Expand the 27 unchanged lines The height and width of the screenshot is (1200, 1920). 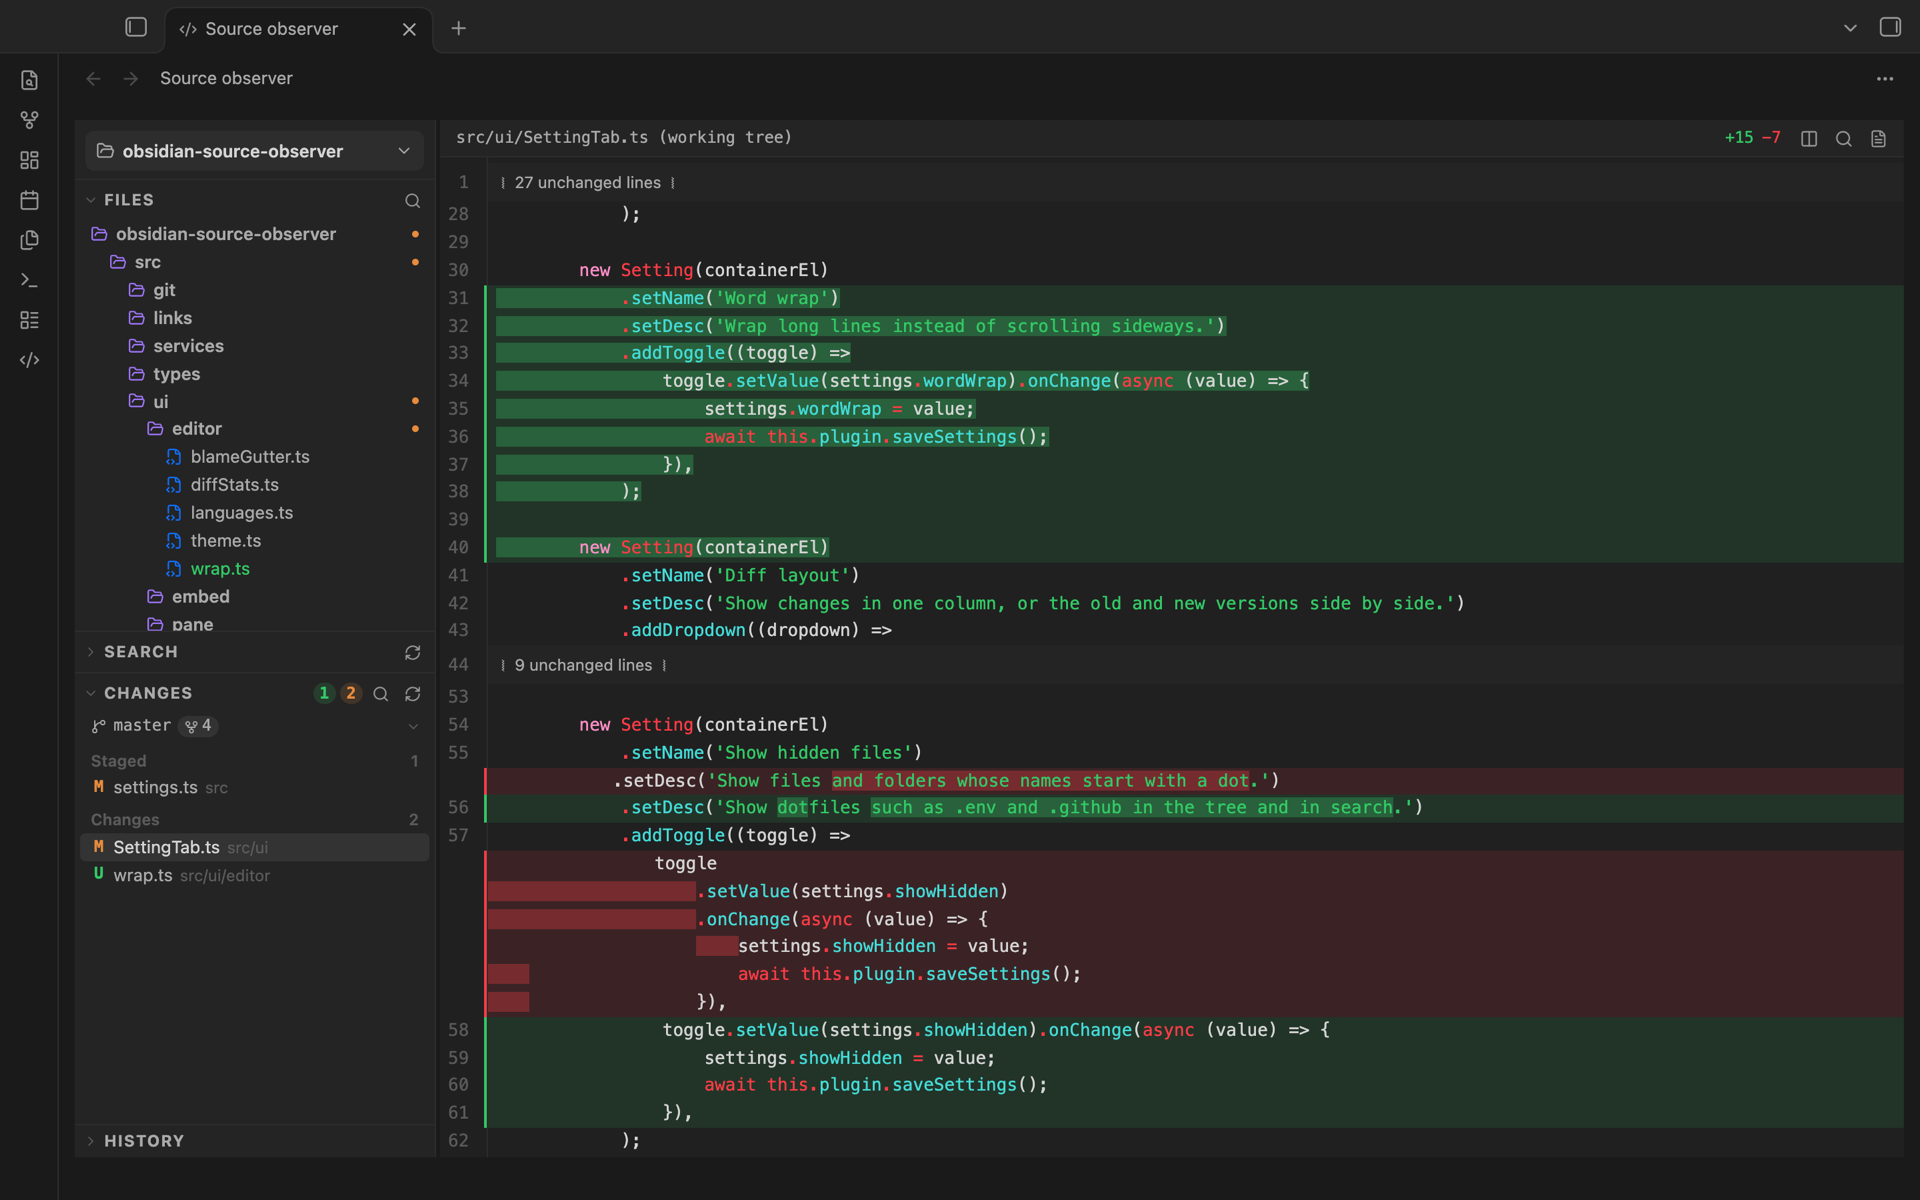588,183
